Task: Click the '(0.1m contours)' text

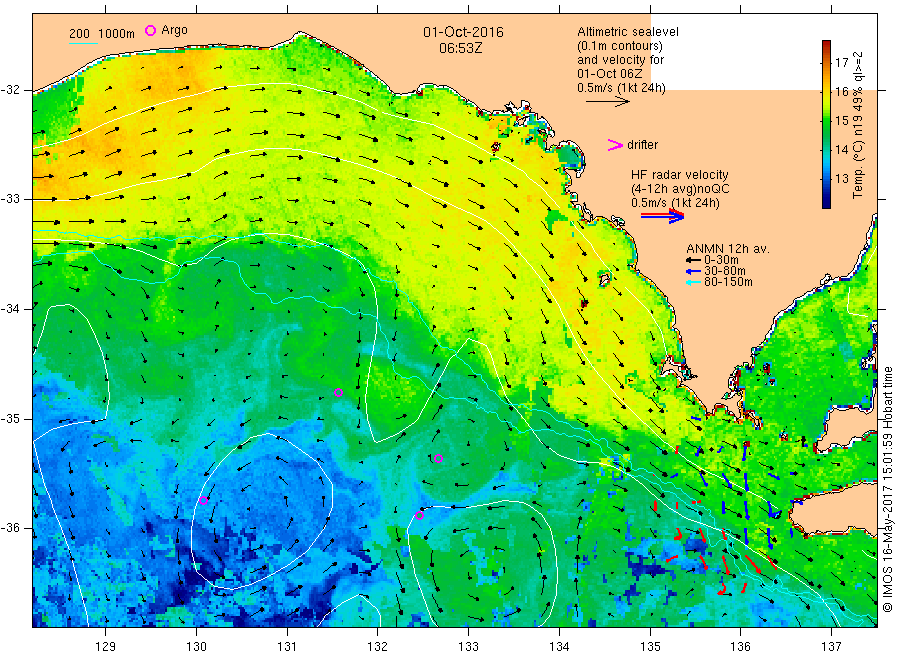Action: (x=620, y=46)
